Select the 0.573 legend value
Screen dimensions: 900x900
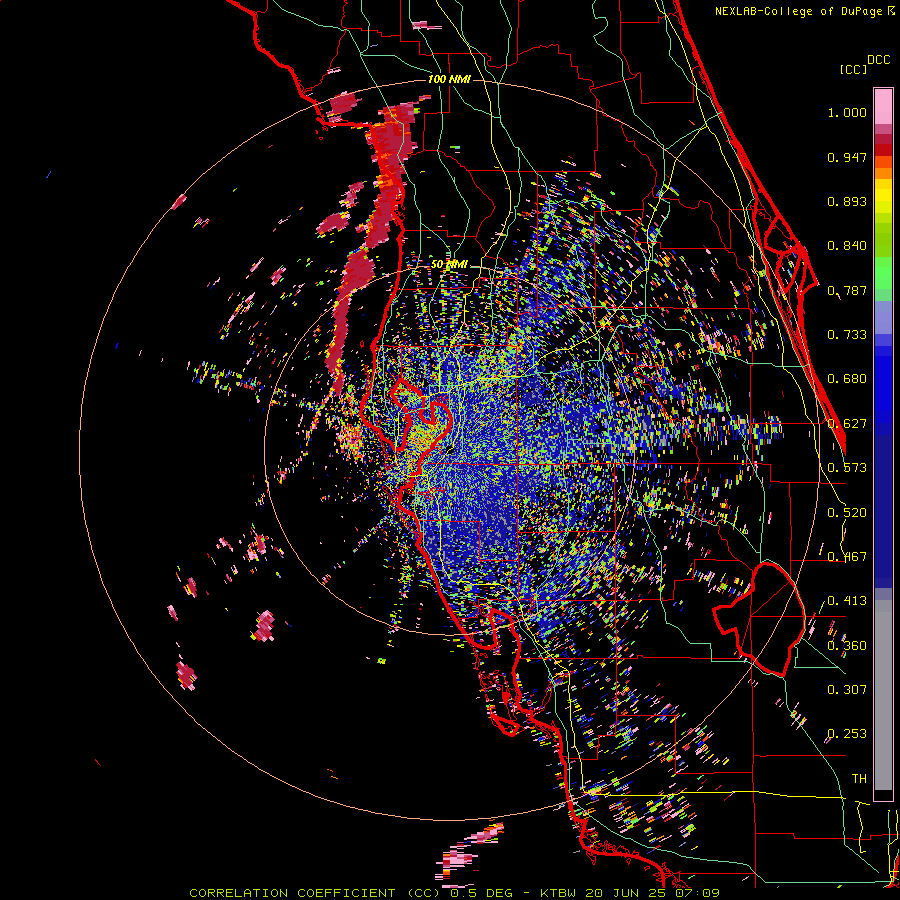(847, 468)
